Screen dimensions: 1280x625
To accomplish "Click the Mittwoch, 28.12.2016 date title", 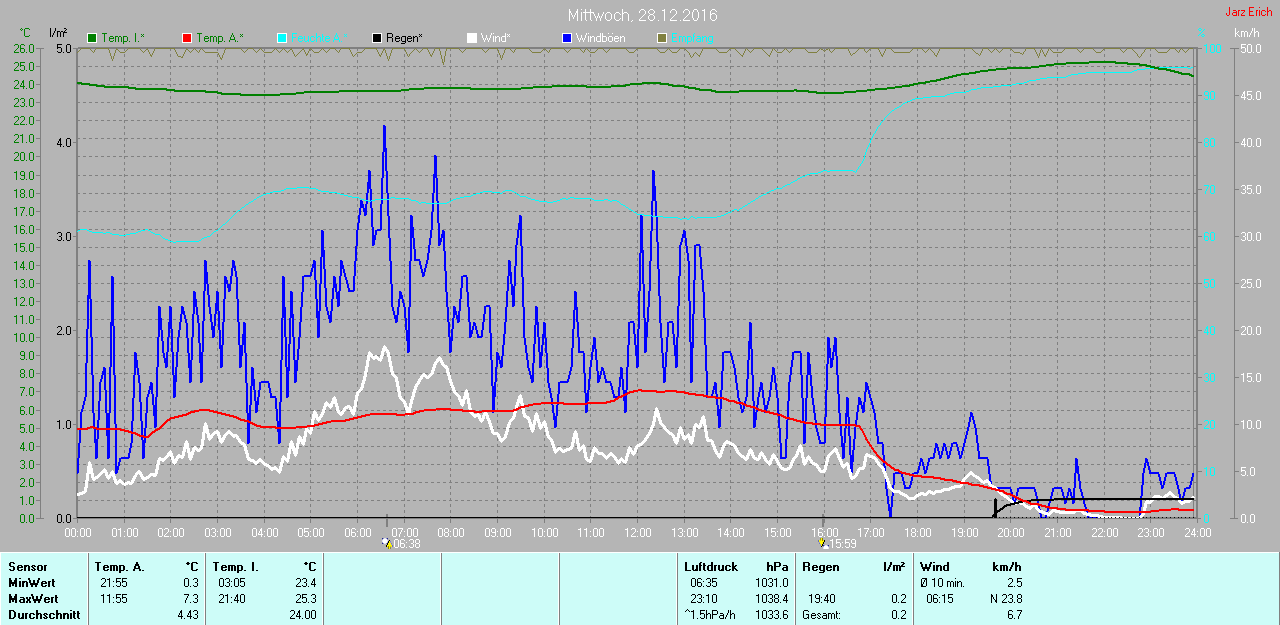I will tap(642, 16).
